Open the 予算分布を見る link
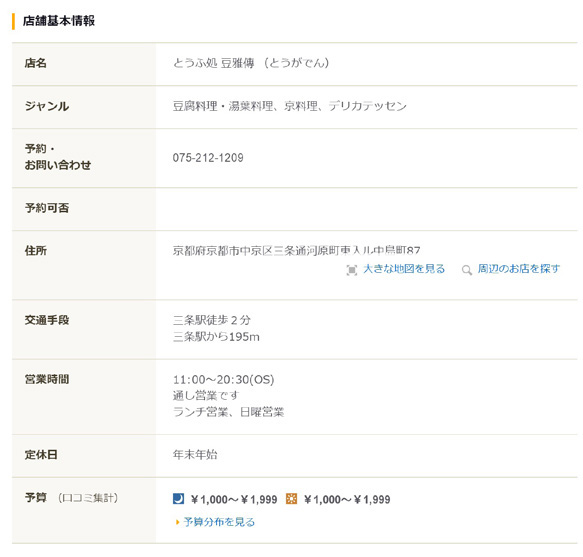583x557 pixels. 219,522
